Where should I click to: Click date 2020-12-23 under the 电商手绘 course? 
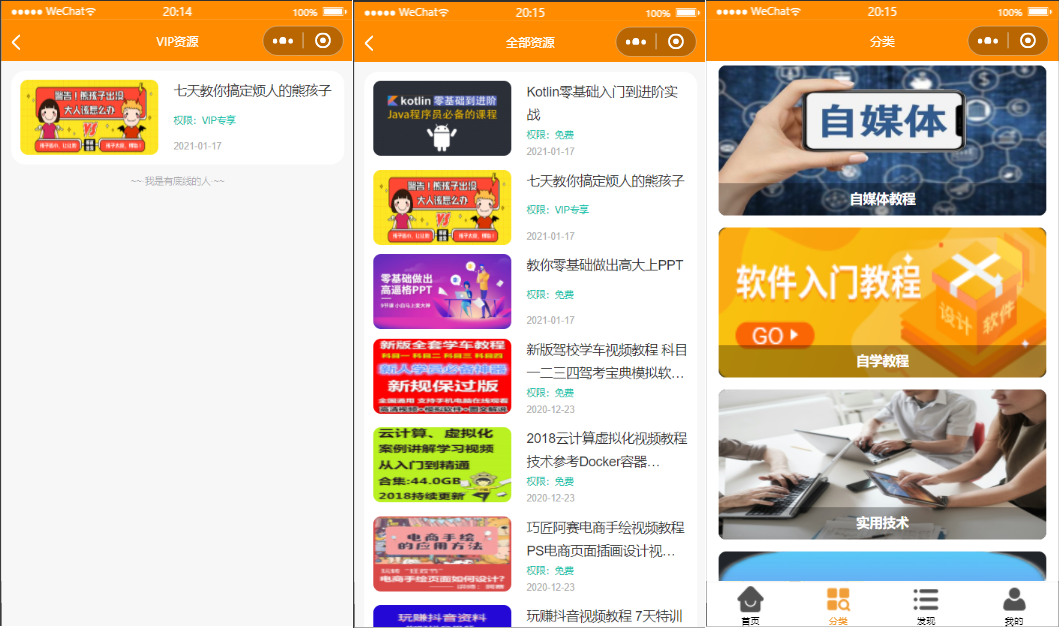[550, 587]
